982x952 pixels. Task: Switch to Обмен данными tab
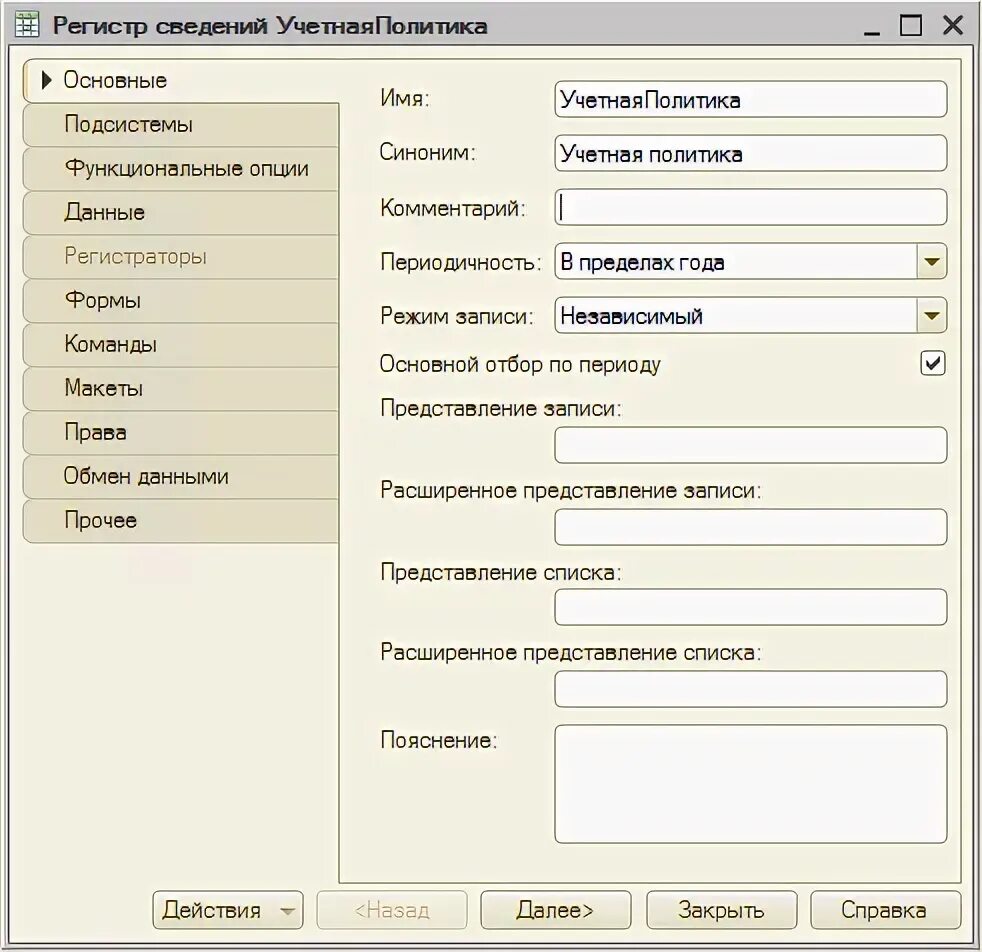coord(180,477)
